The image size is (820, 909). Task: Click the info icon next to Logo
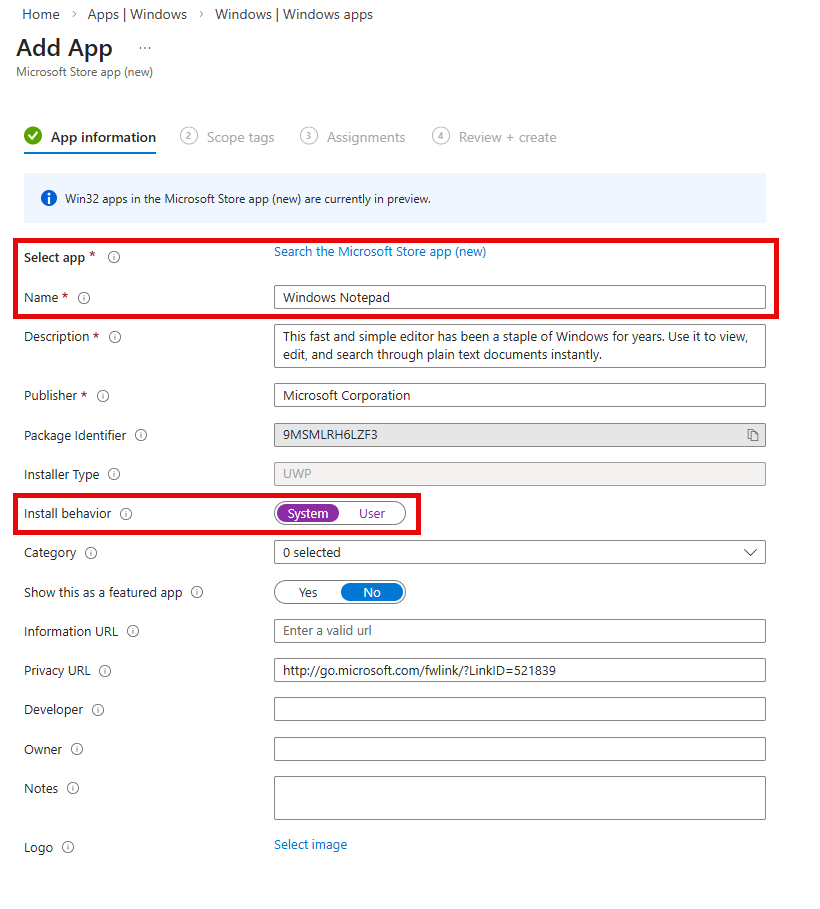pos(68,847)
